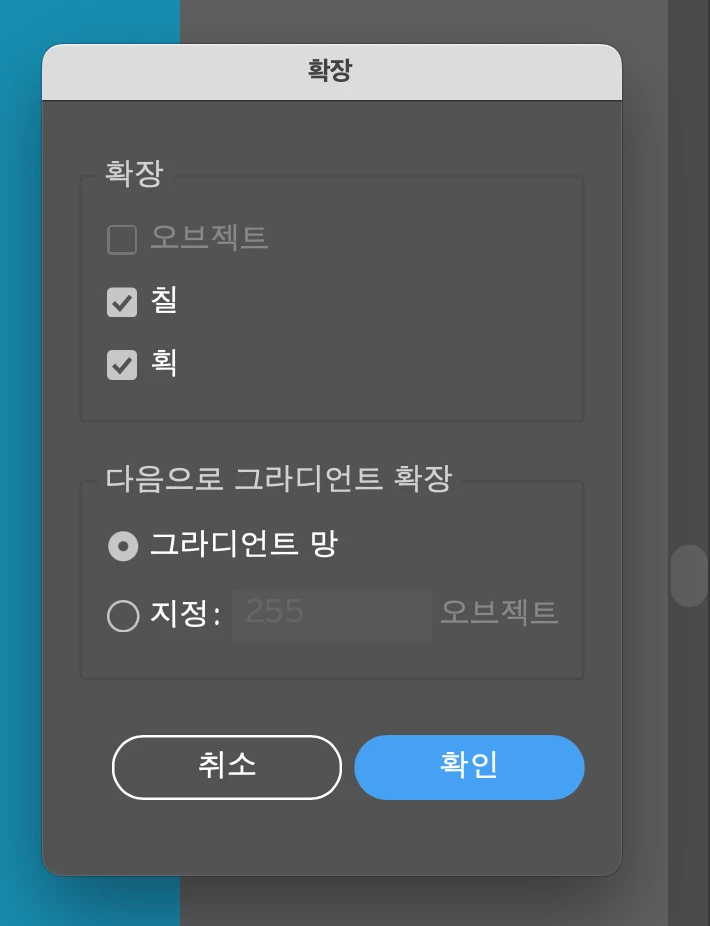The height and width of the screenshot is (926, 710).
Task: Click the 확장 group heading
Action: [133, 174]
